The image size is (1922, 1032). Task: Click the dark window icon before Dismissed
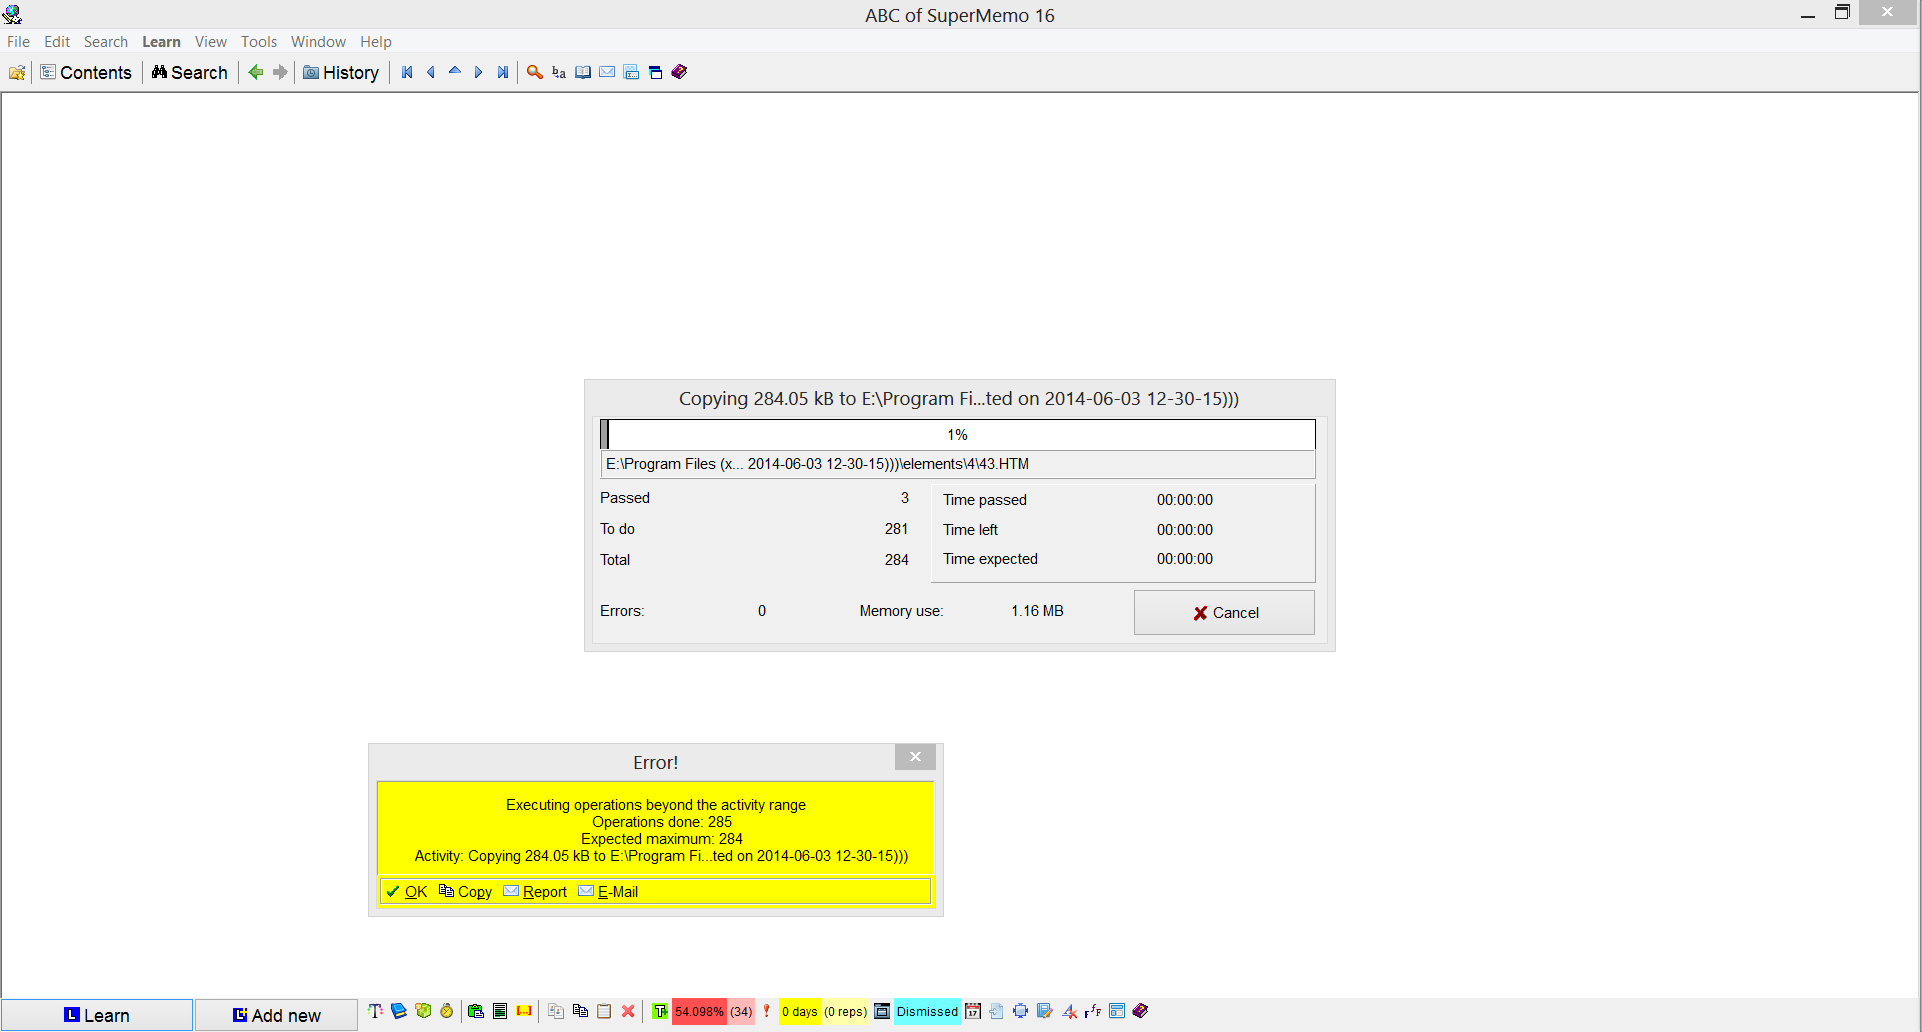click(882, 1011)
